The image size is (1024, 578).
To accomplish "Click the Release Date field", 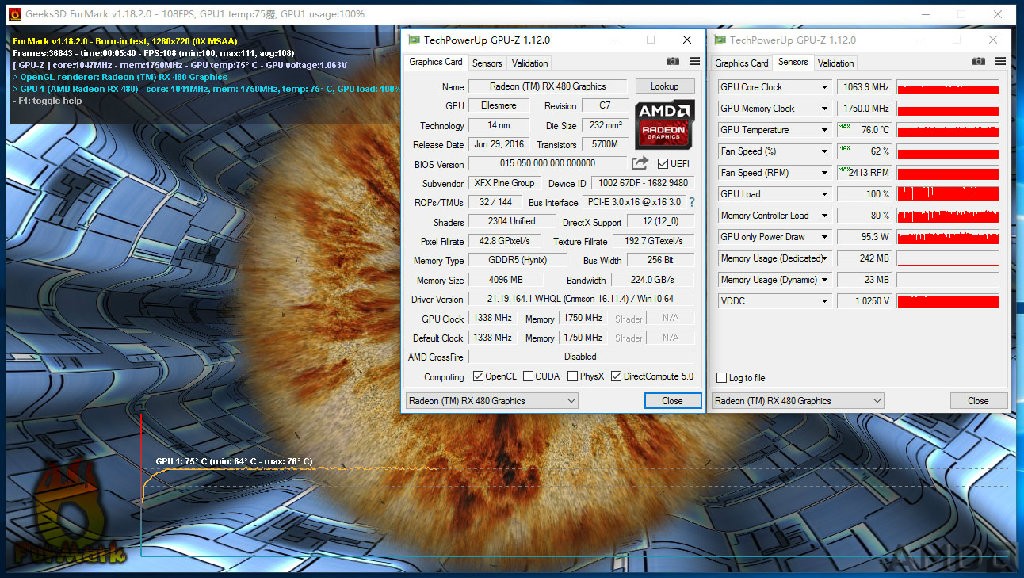I will coord(500,144).
